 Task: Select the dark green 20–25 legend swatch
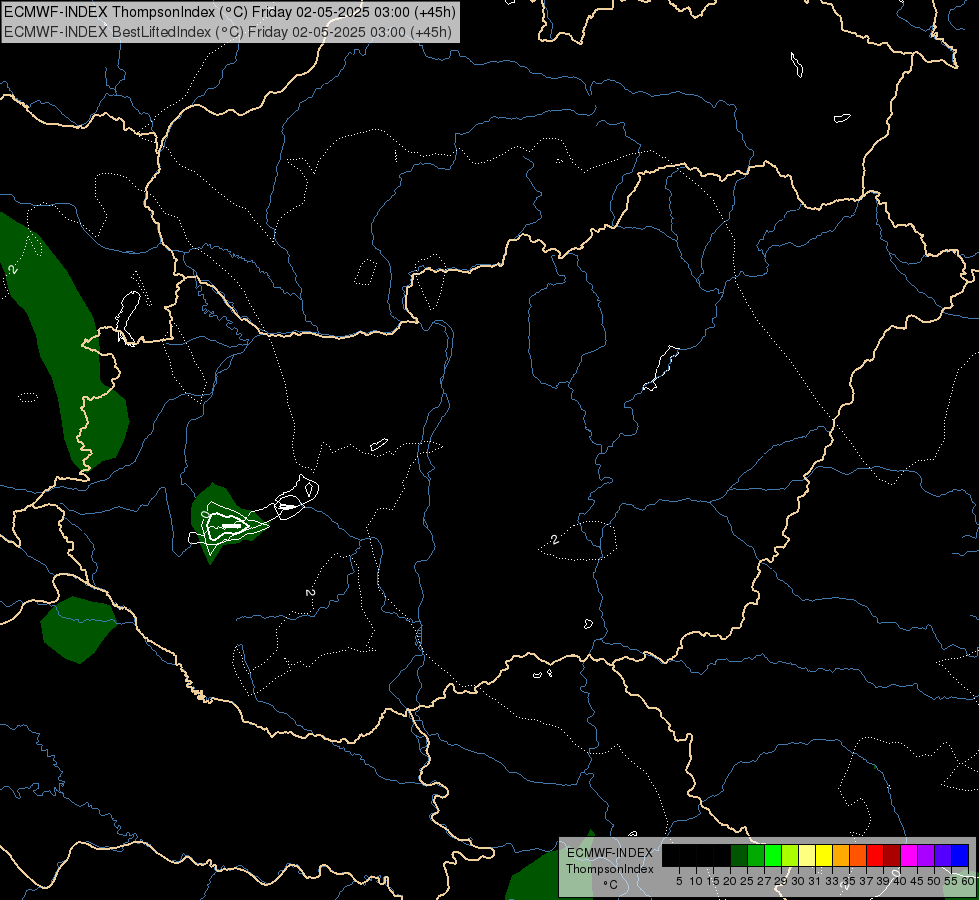[x=739, y=855]
